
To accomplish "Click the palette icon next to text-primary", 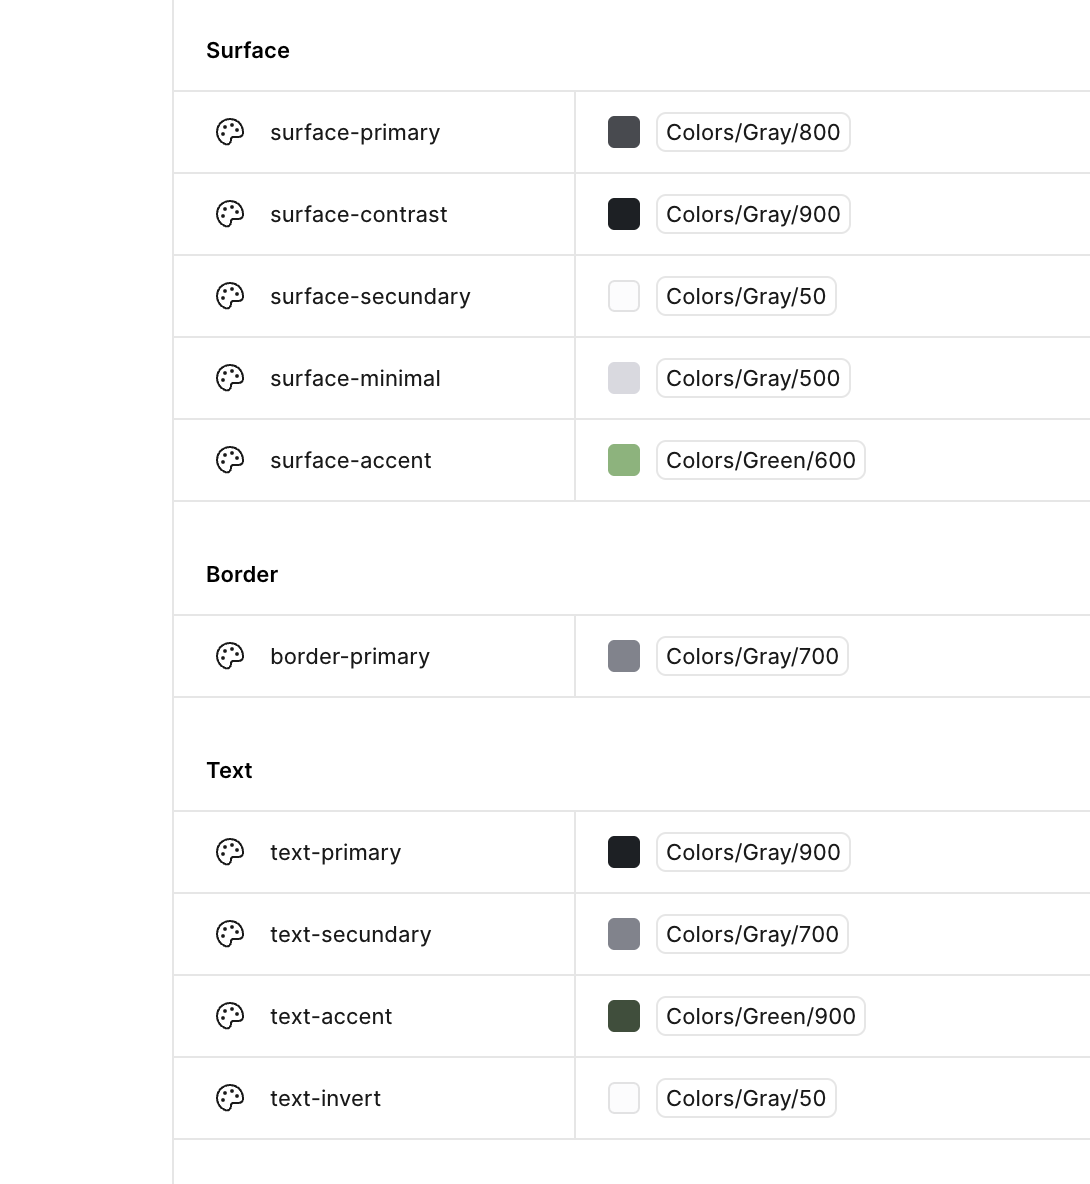I will point(230,852).
